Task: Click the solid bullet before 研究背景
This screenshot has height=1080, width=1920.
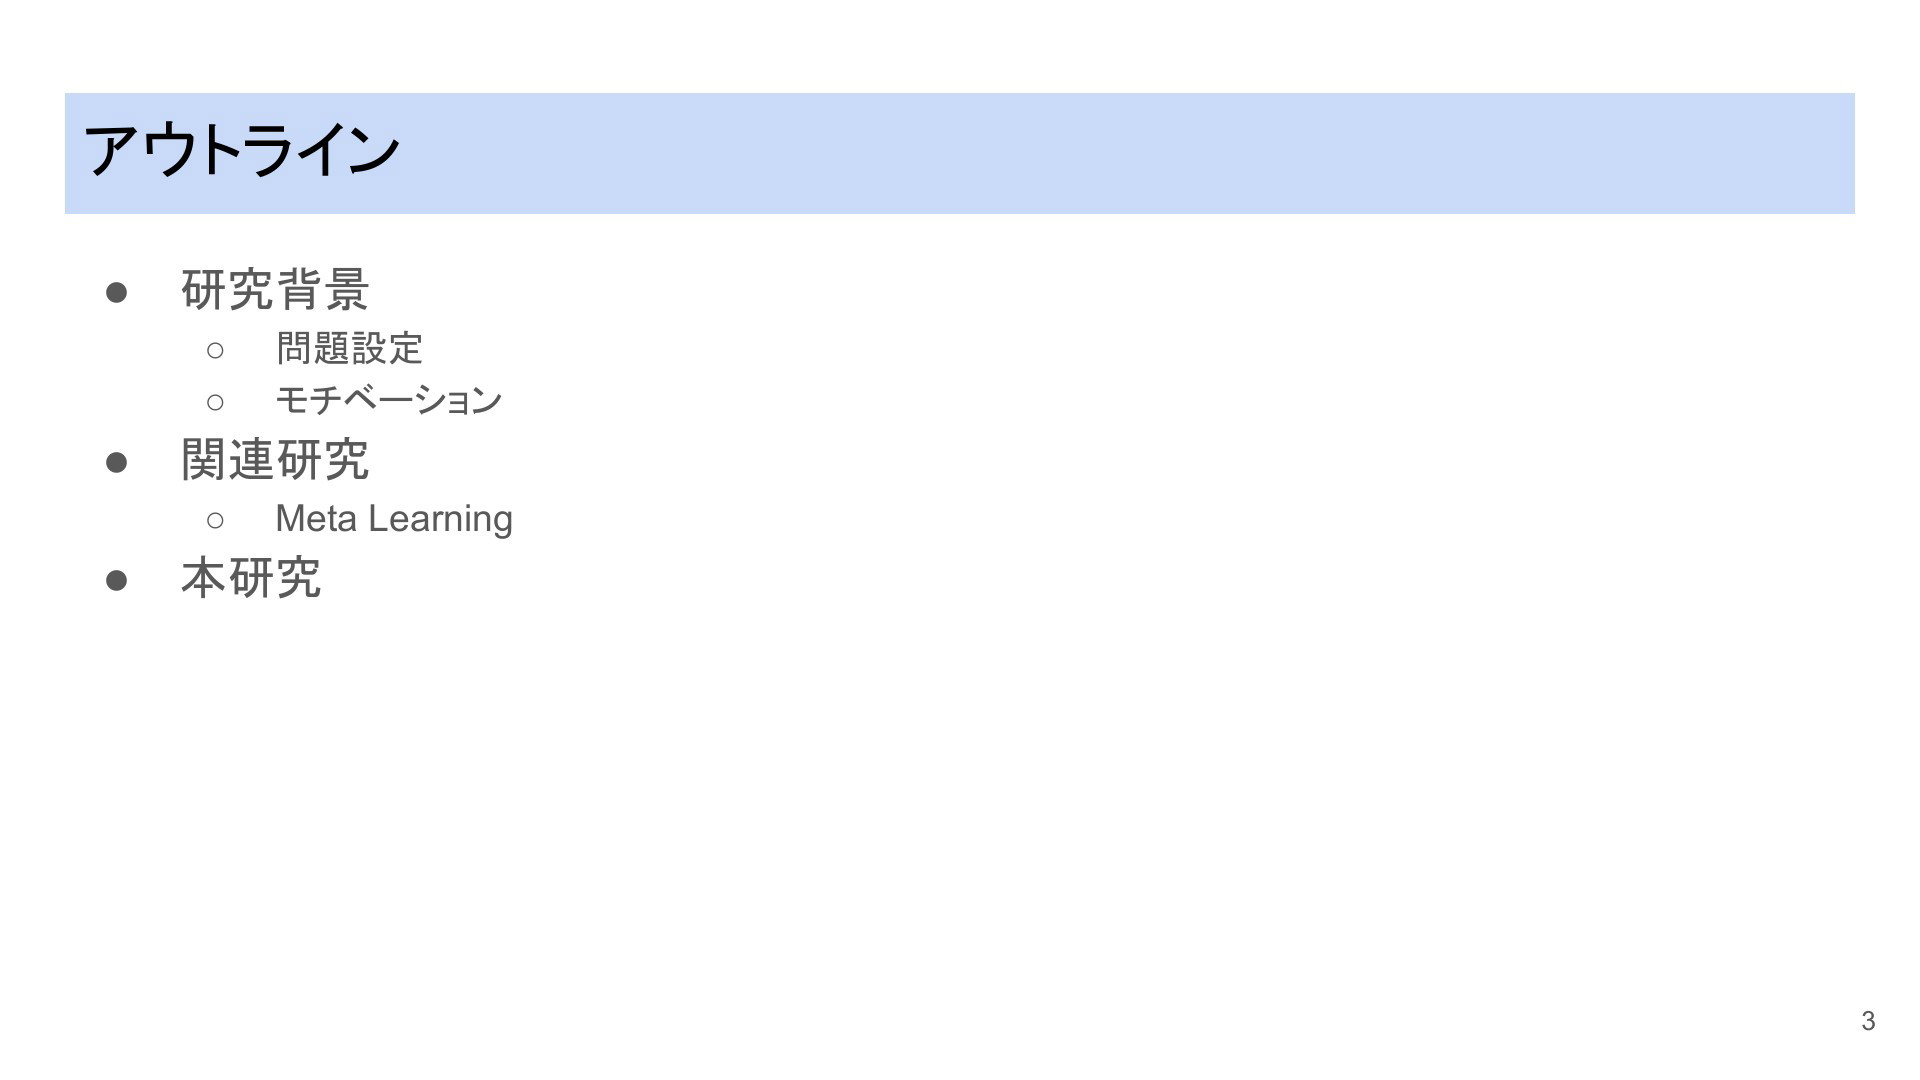Action: (116, 292)
